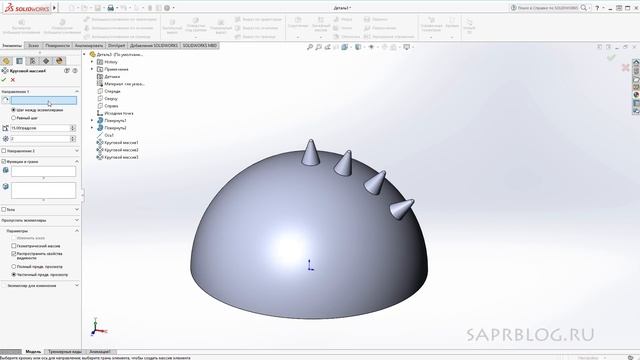The width and height of the screenshot is (640, 360).
Task: Collapse 'Функции и грани' section chevron
Action: tap(77, 162)
